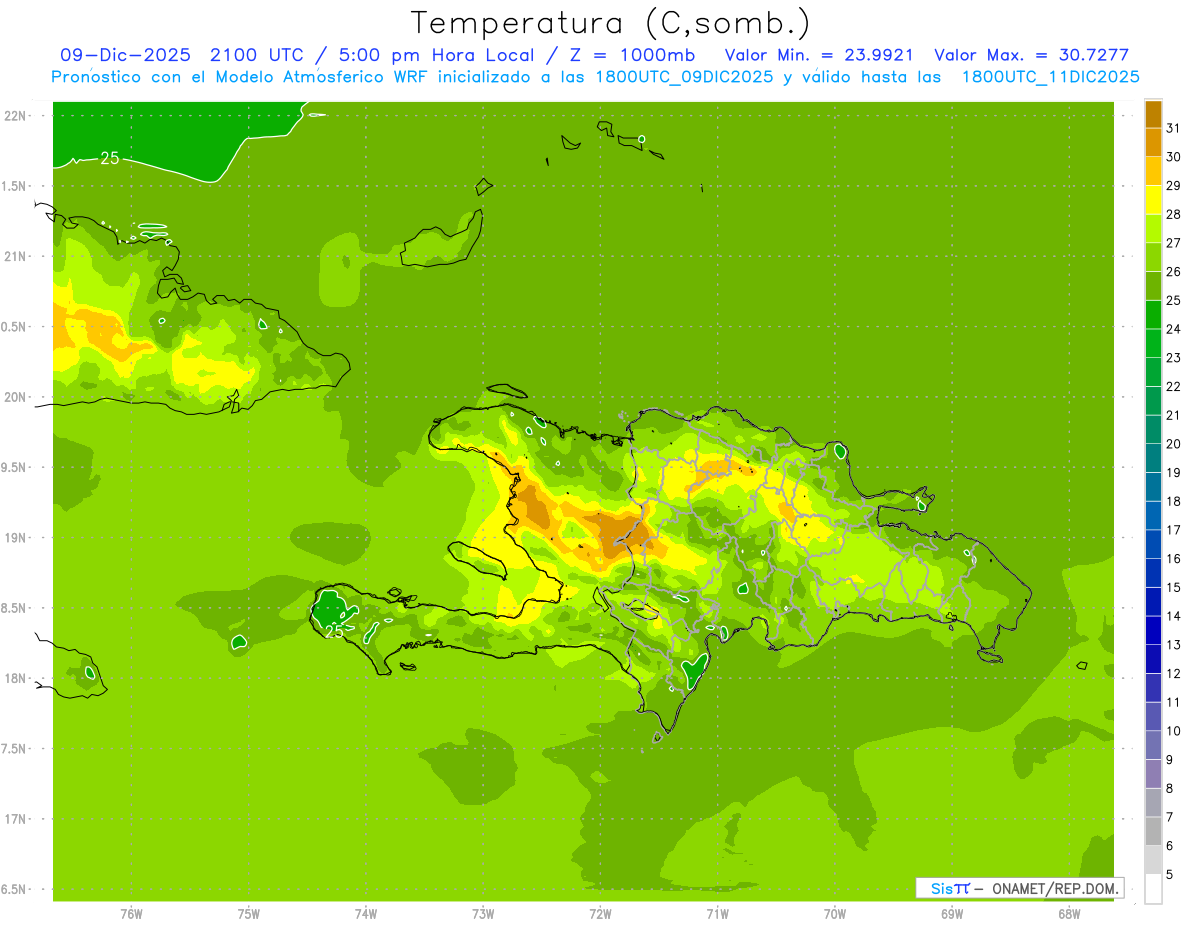Viewport: 1200px width, 927px height.
Task: Click colorbar swatch between 9 and 10
Action: point(1153,745)
